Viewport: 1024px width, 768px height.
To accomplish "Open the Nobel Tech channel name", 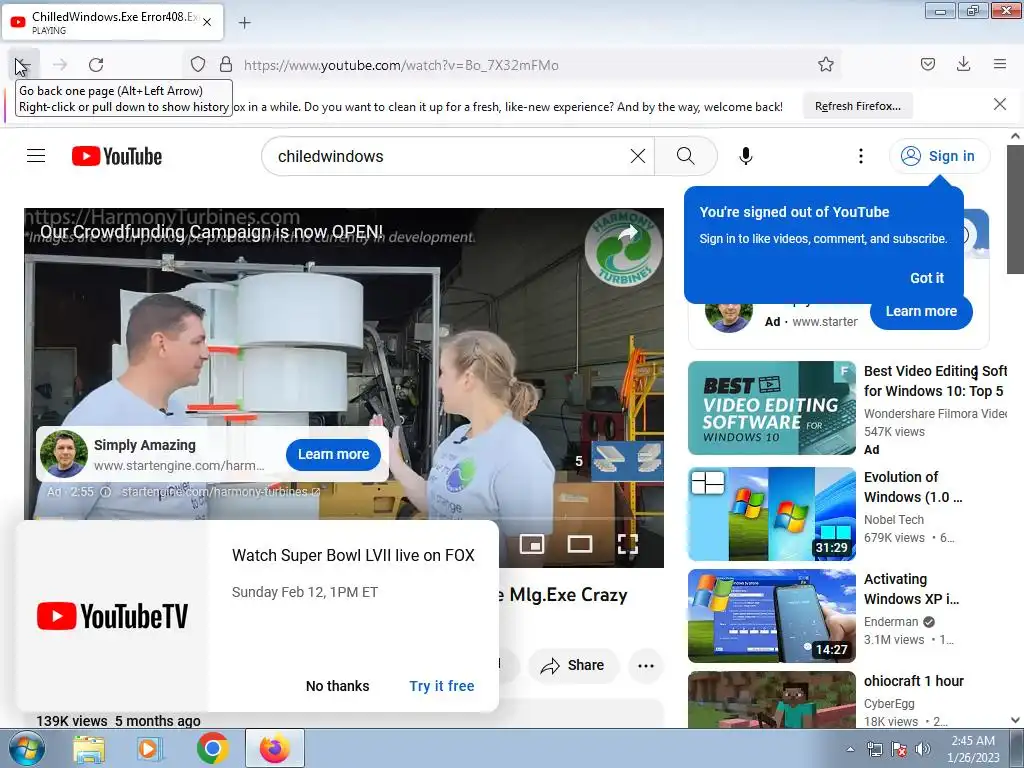I will click(x=893, y=520).
